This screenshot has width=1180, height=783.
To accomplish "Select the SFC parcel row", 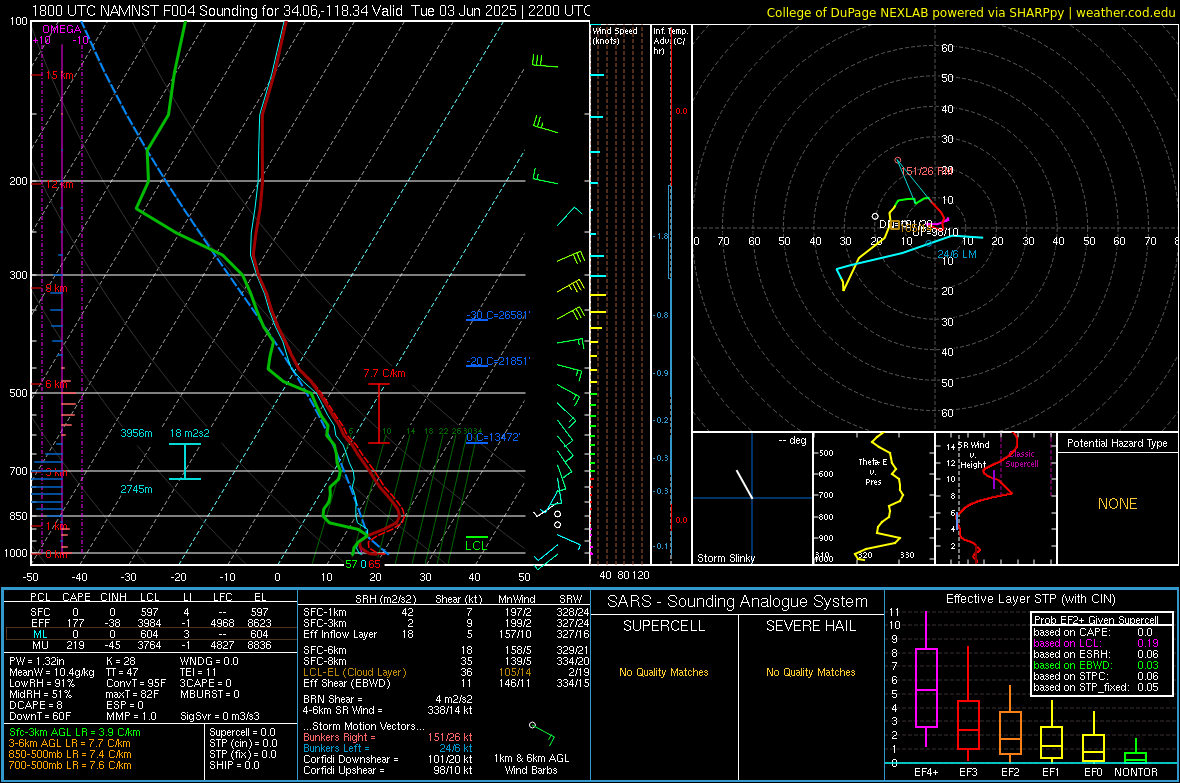I will click(149, 612).
